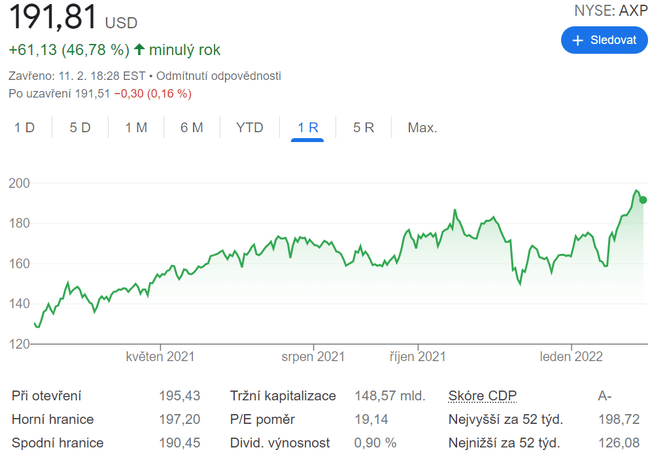Choose the Max. time range tab

click(422, 127)
